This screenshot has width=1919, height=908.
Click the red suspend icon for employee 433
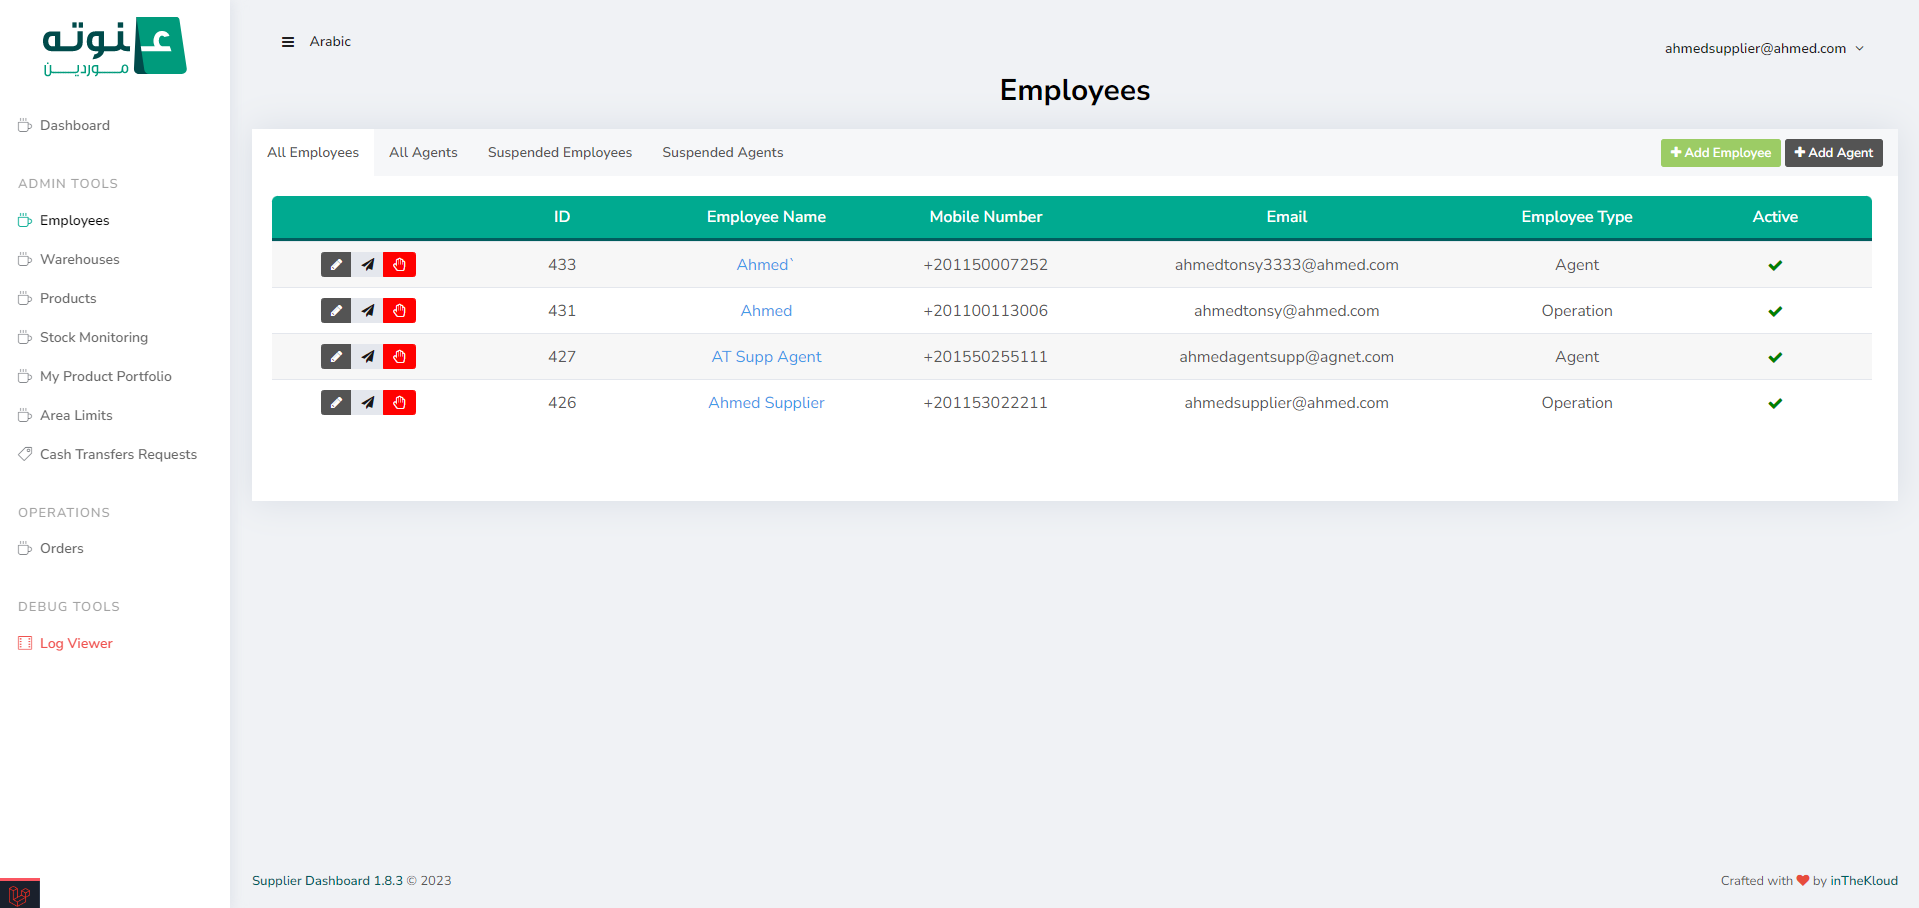click(x=399, y=265)
